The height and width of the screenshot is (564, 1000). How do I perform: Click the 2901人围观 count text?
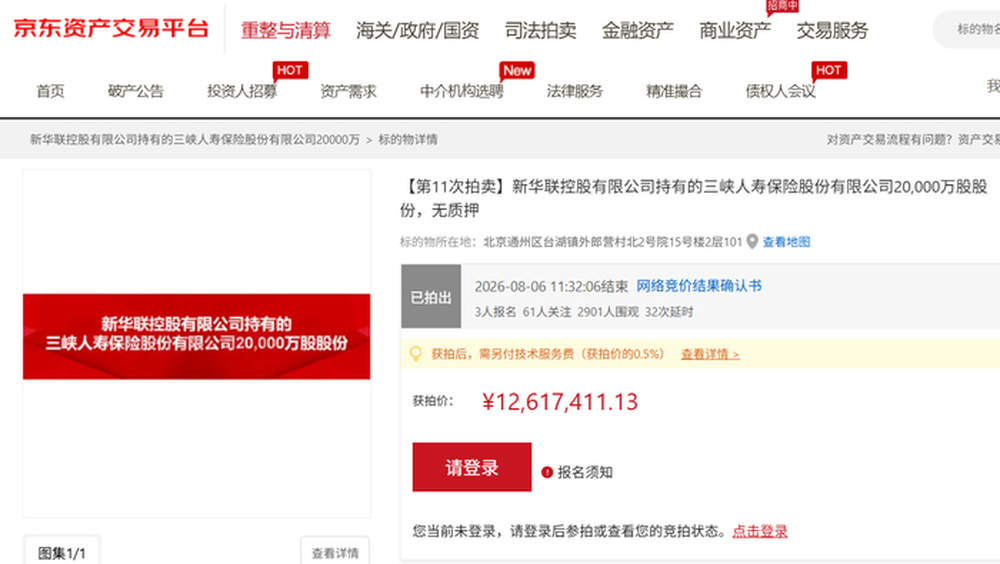[608, 312]
